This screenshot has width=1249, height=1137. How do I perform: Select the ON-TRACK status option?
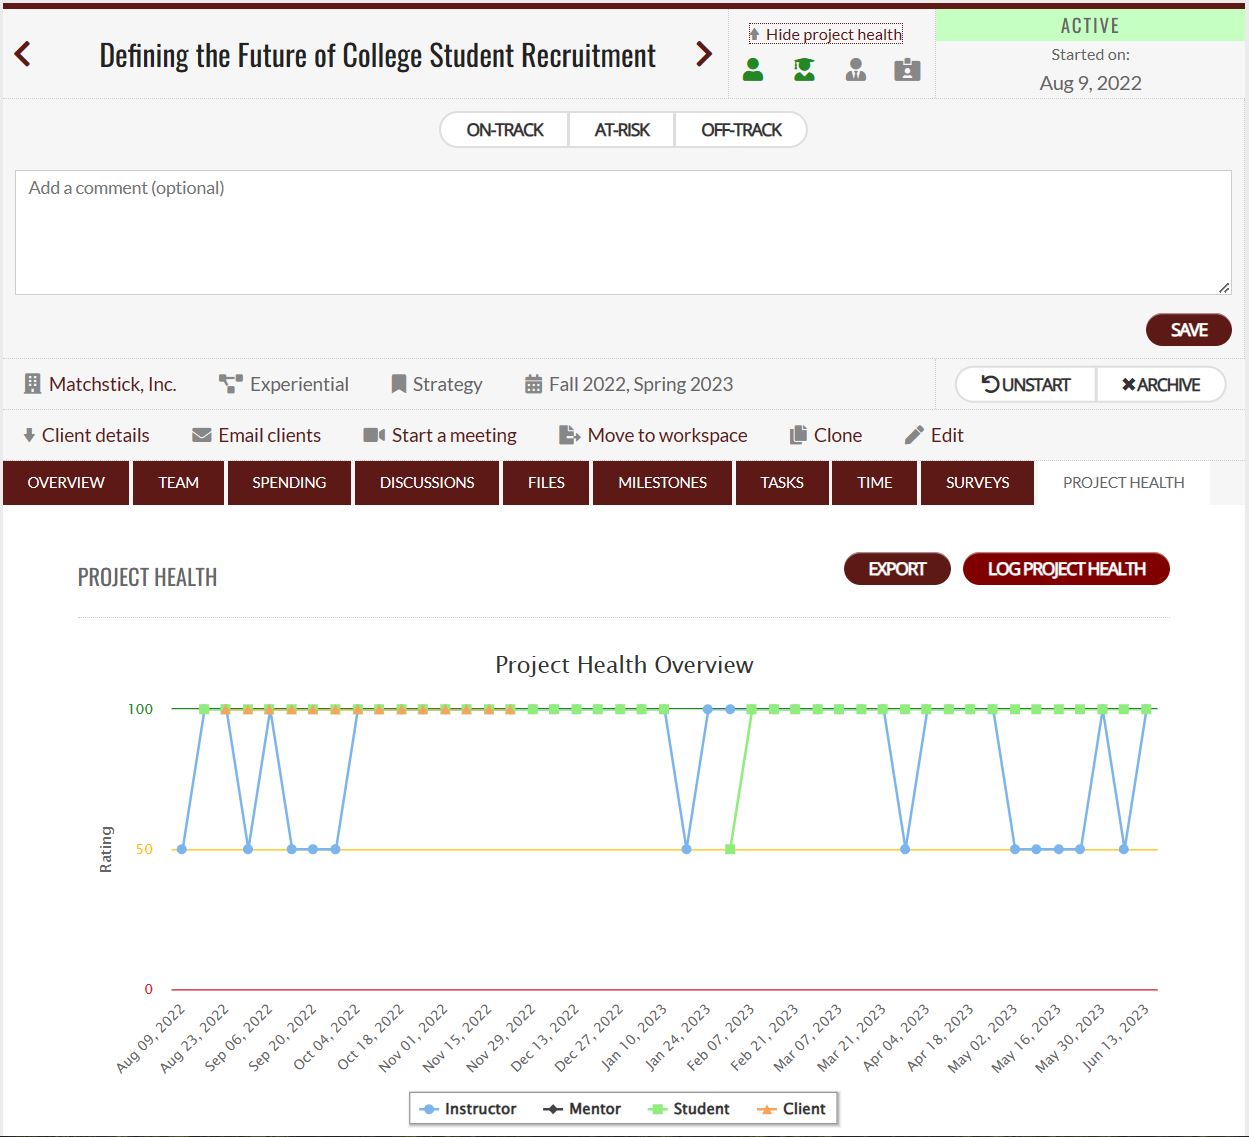point(503,129)
